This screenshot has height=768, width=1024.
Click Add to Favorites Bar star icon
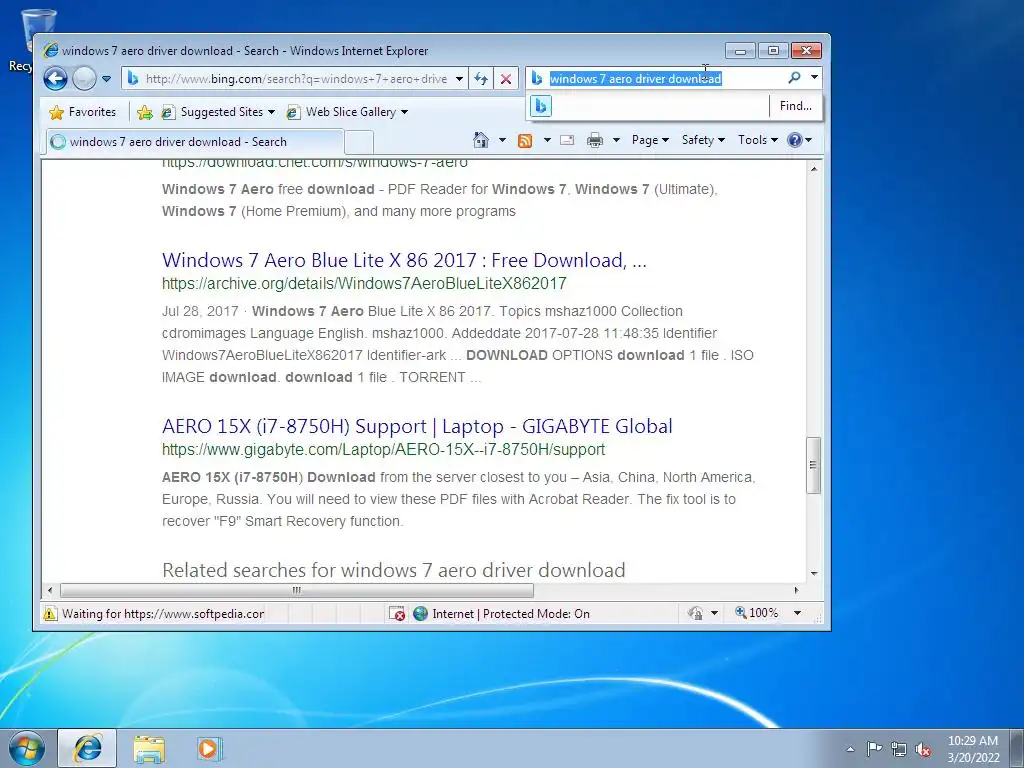pos(145,112)
